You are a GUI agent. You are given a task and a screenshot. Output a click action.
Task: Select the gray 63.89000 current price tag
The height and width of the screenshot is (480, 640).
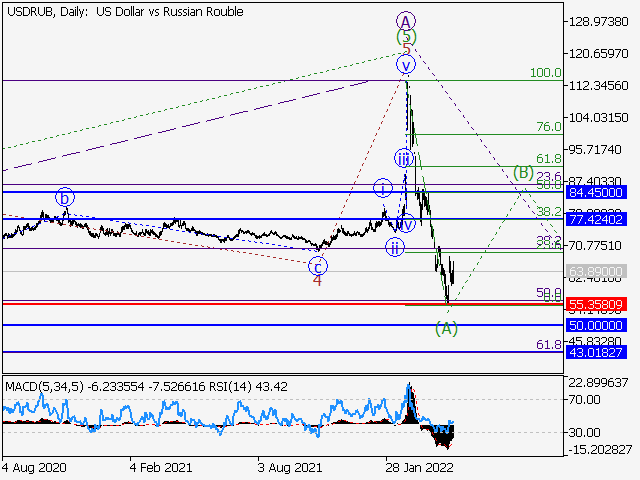tap(596, 271)
